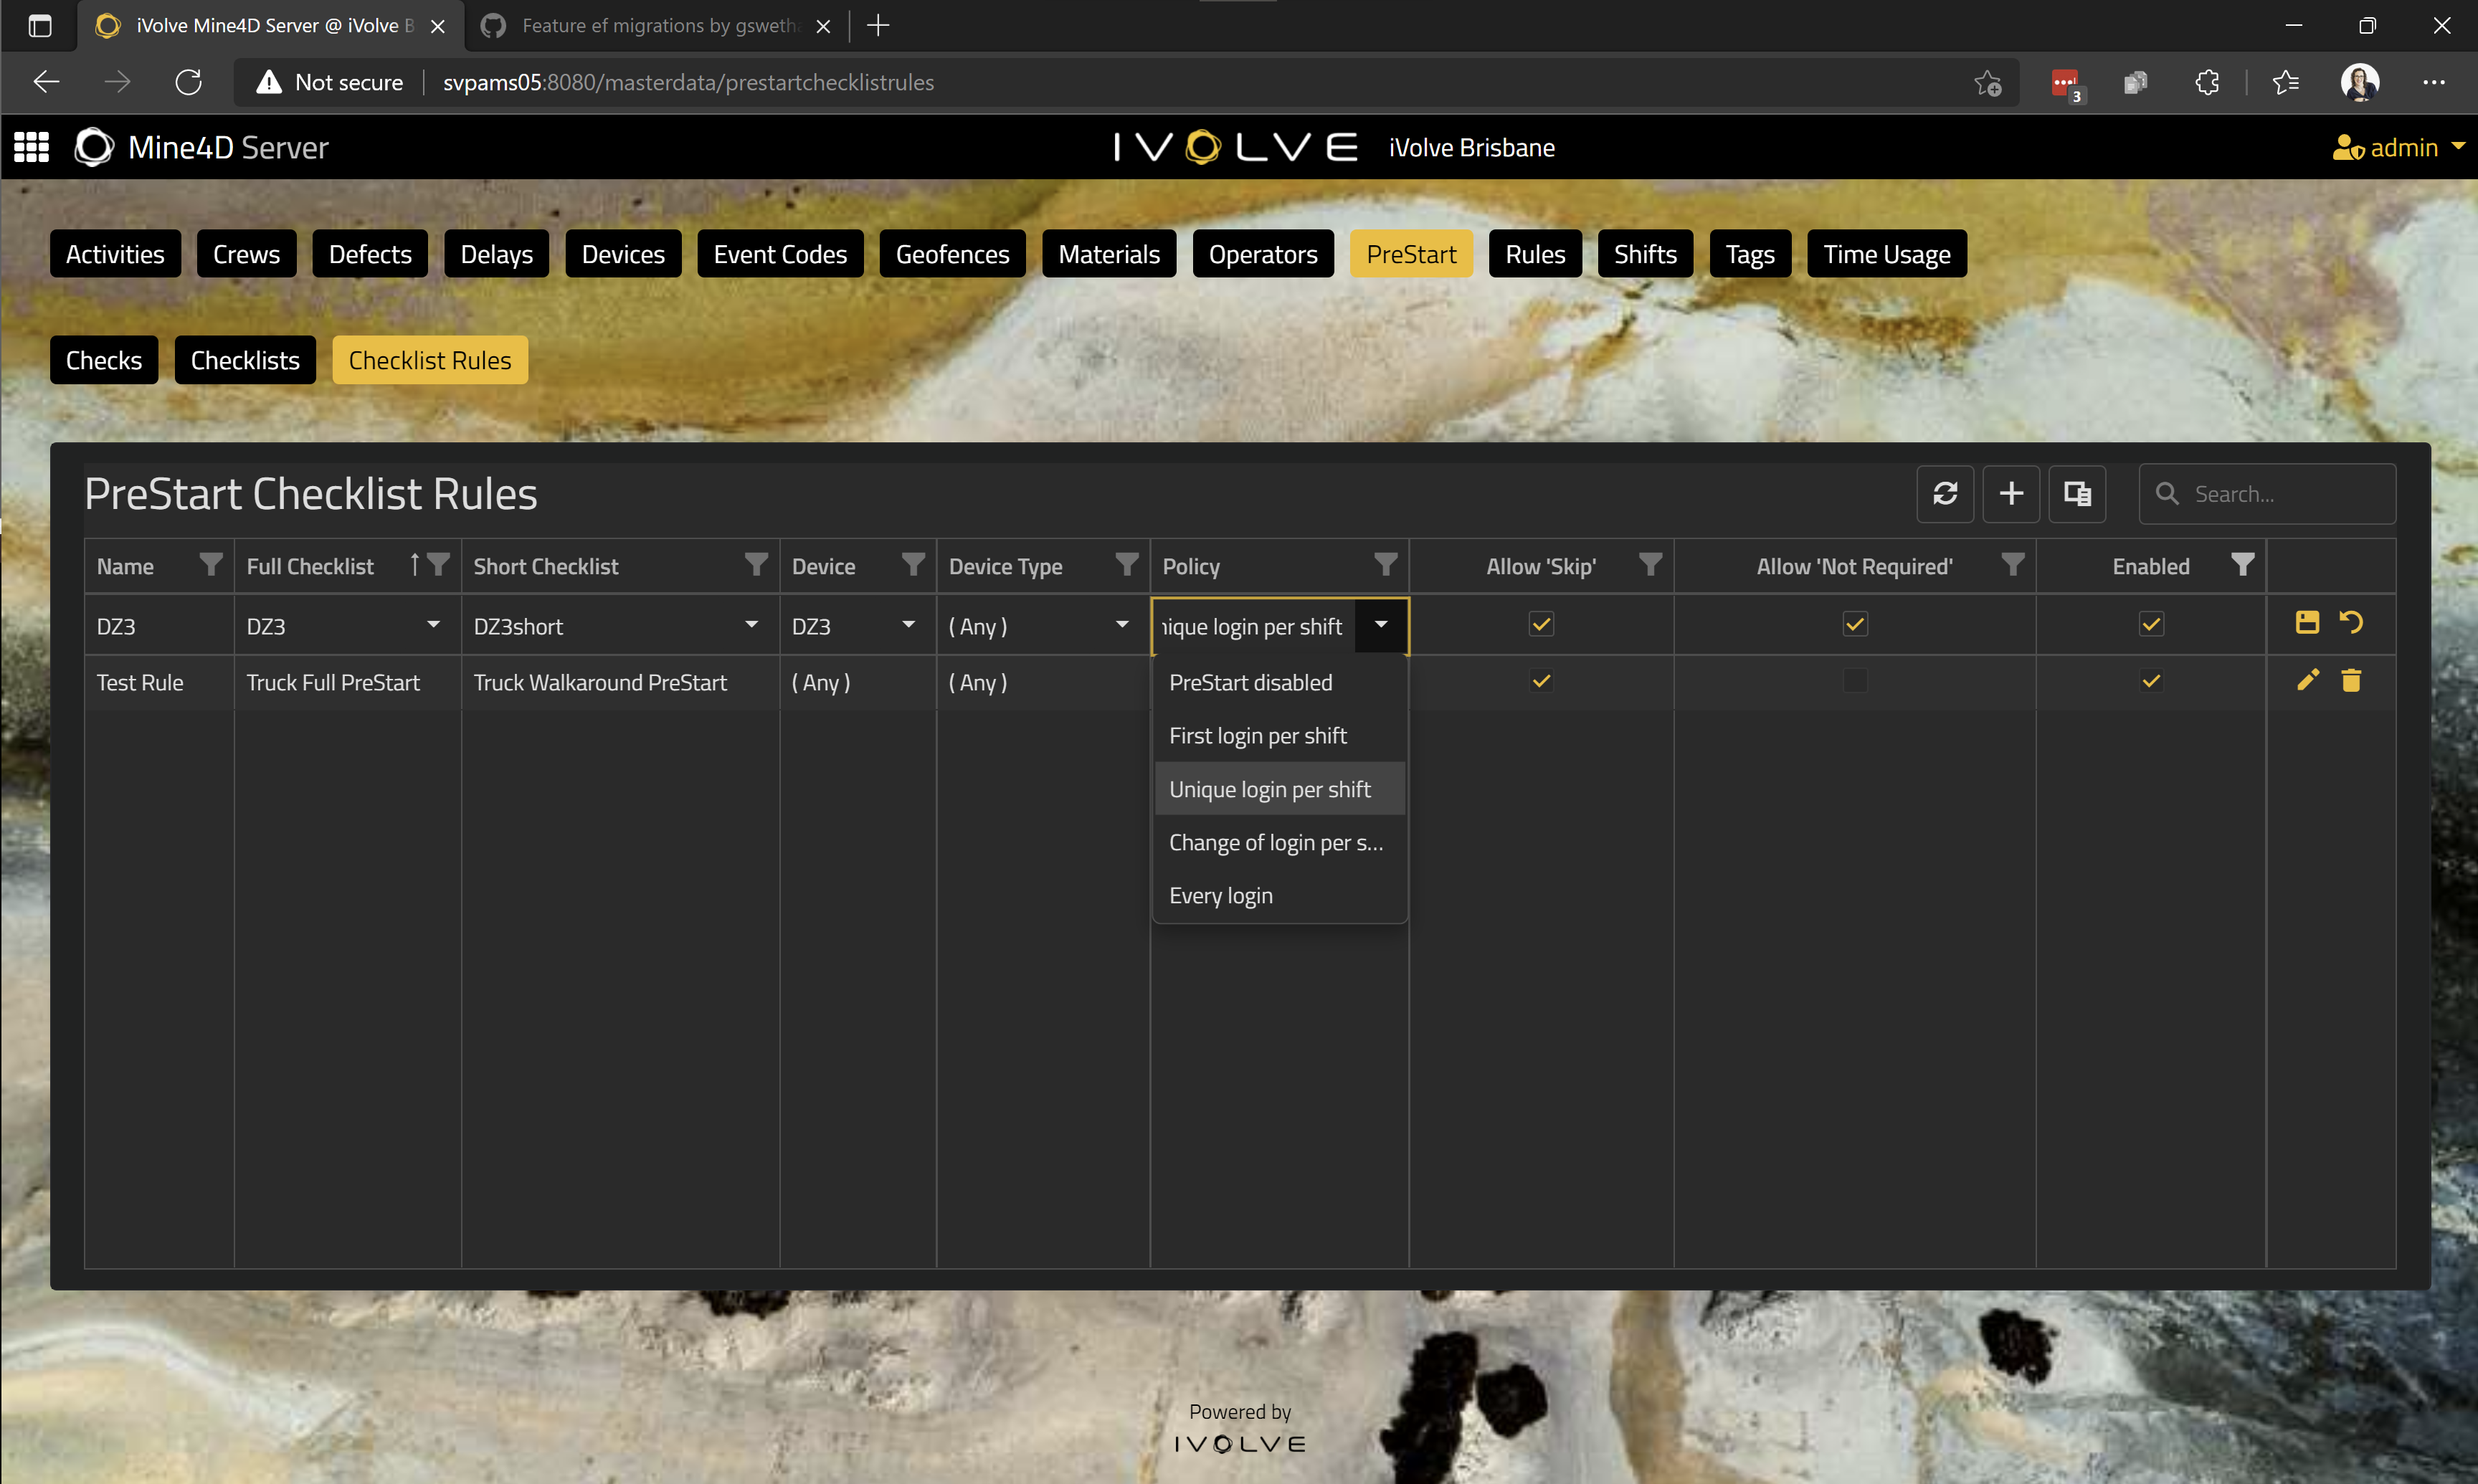Open the Time Usage section

pos(1886,254)
